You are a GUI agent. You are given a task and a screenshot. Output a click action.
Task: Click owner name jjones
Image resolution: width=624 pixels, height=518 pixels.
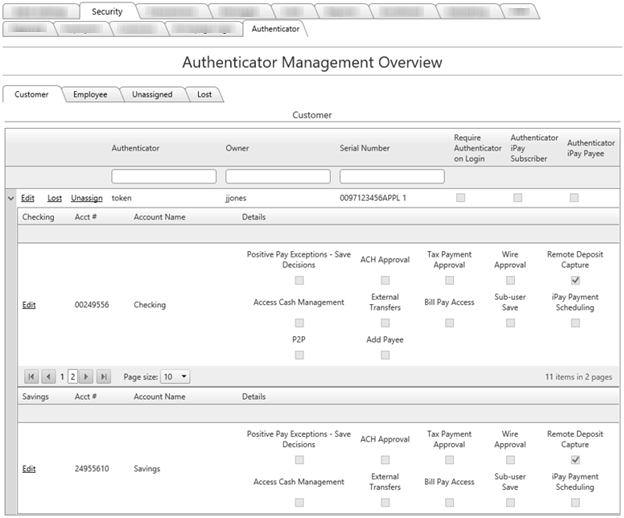pyautogui.click(x=236, y=198)
